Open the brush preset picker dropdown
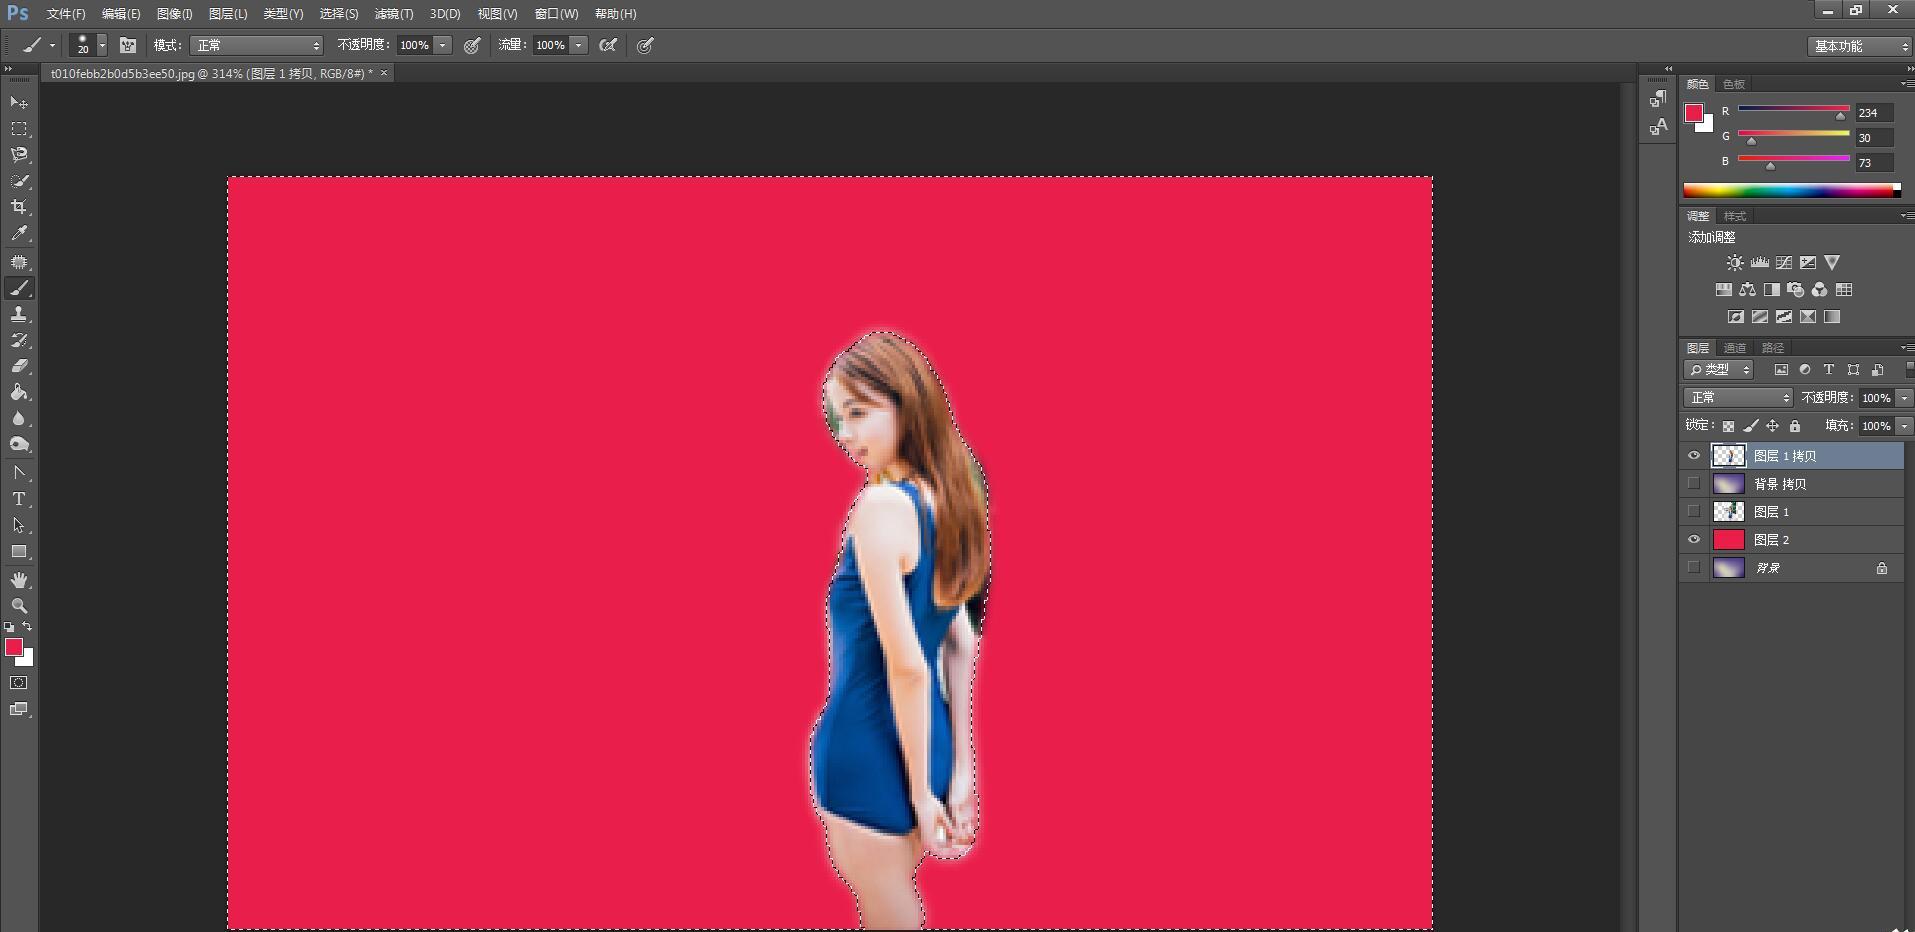Image resolution: width=1915 pixels, height=932 pixels. click(x=102, y=45)
